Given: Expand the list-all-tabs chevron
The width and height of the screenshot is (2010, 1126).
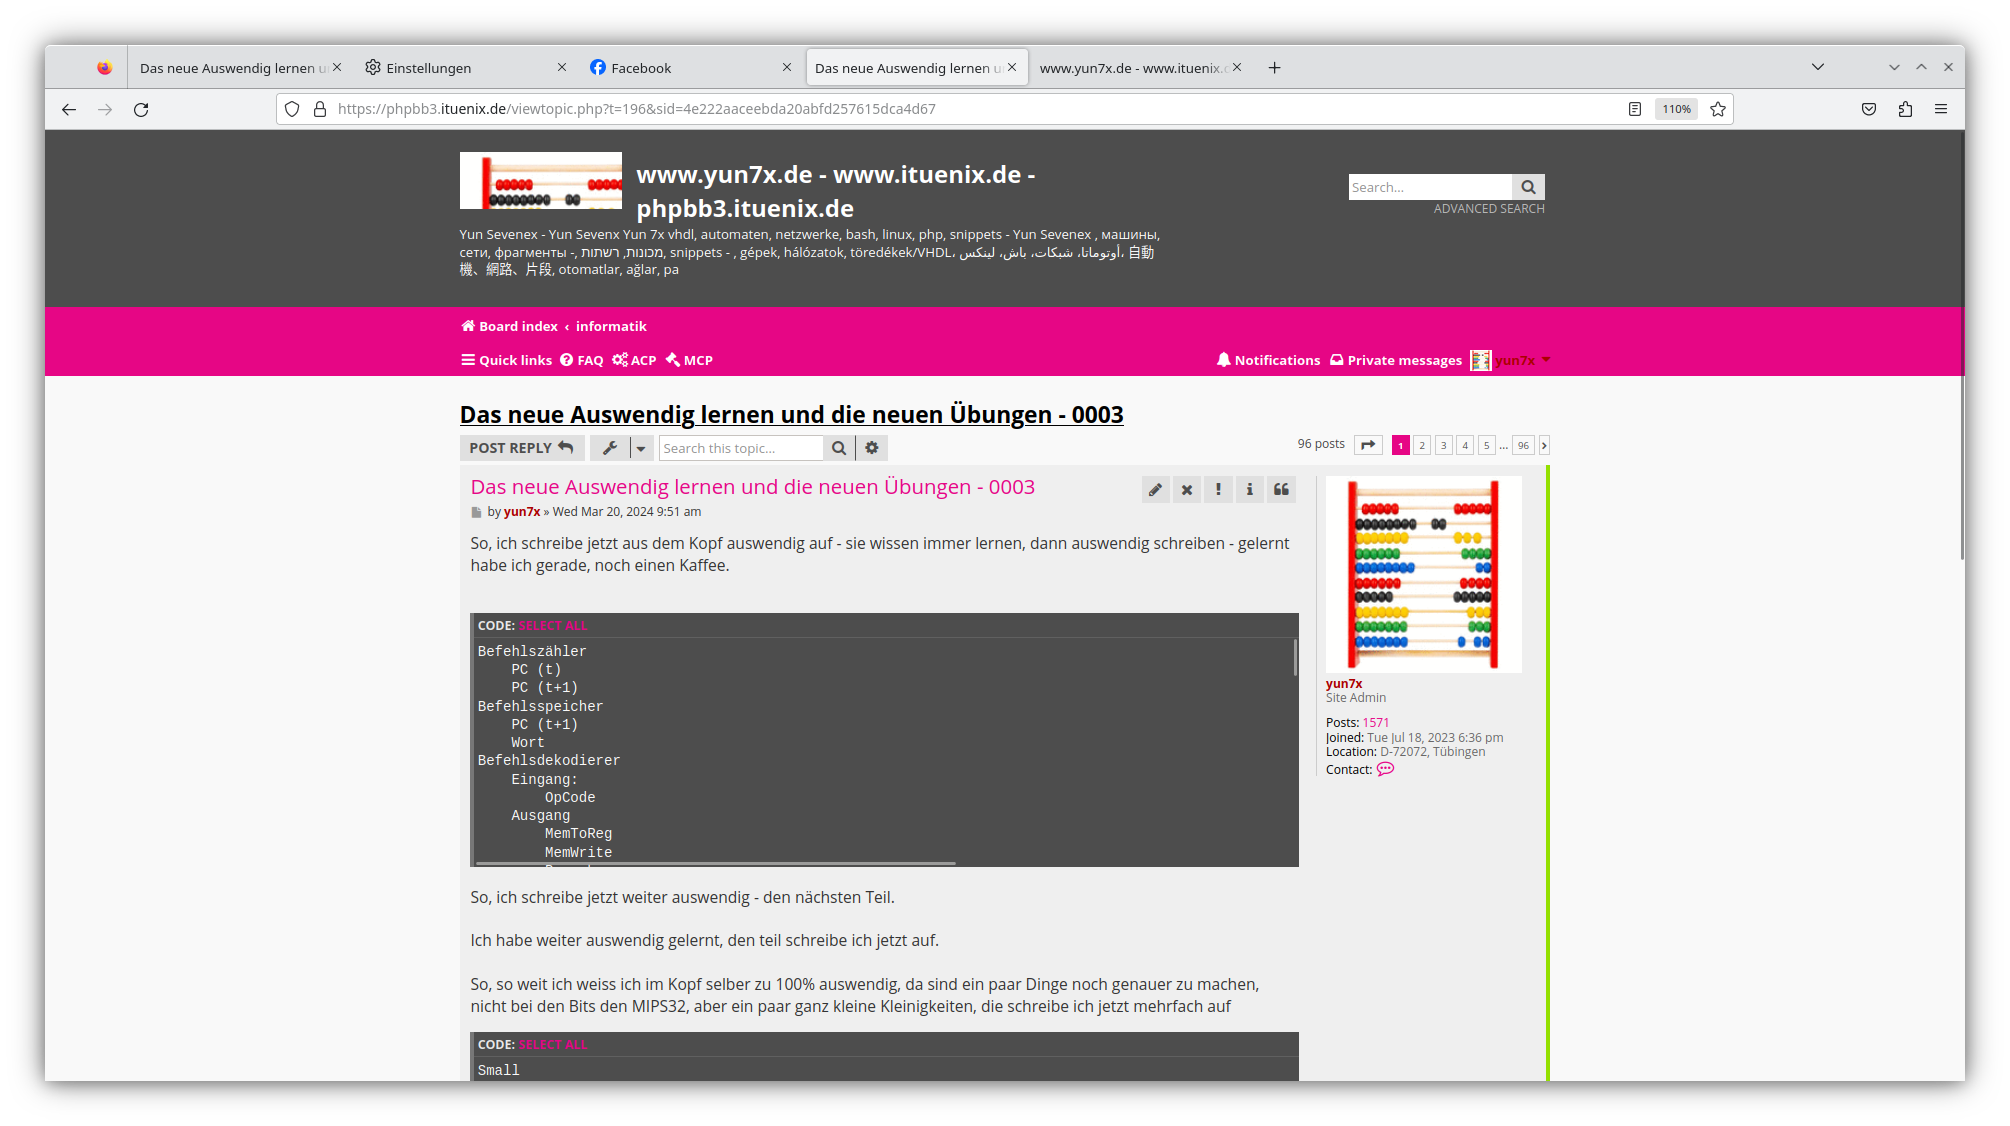Looking at the screenshot, I should (1817, 67).
